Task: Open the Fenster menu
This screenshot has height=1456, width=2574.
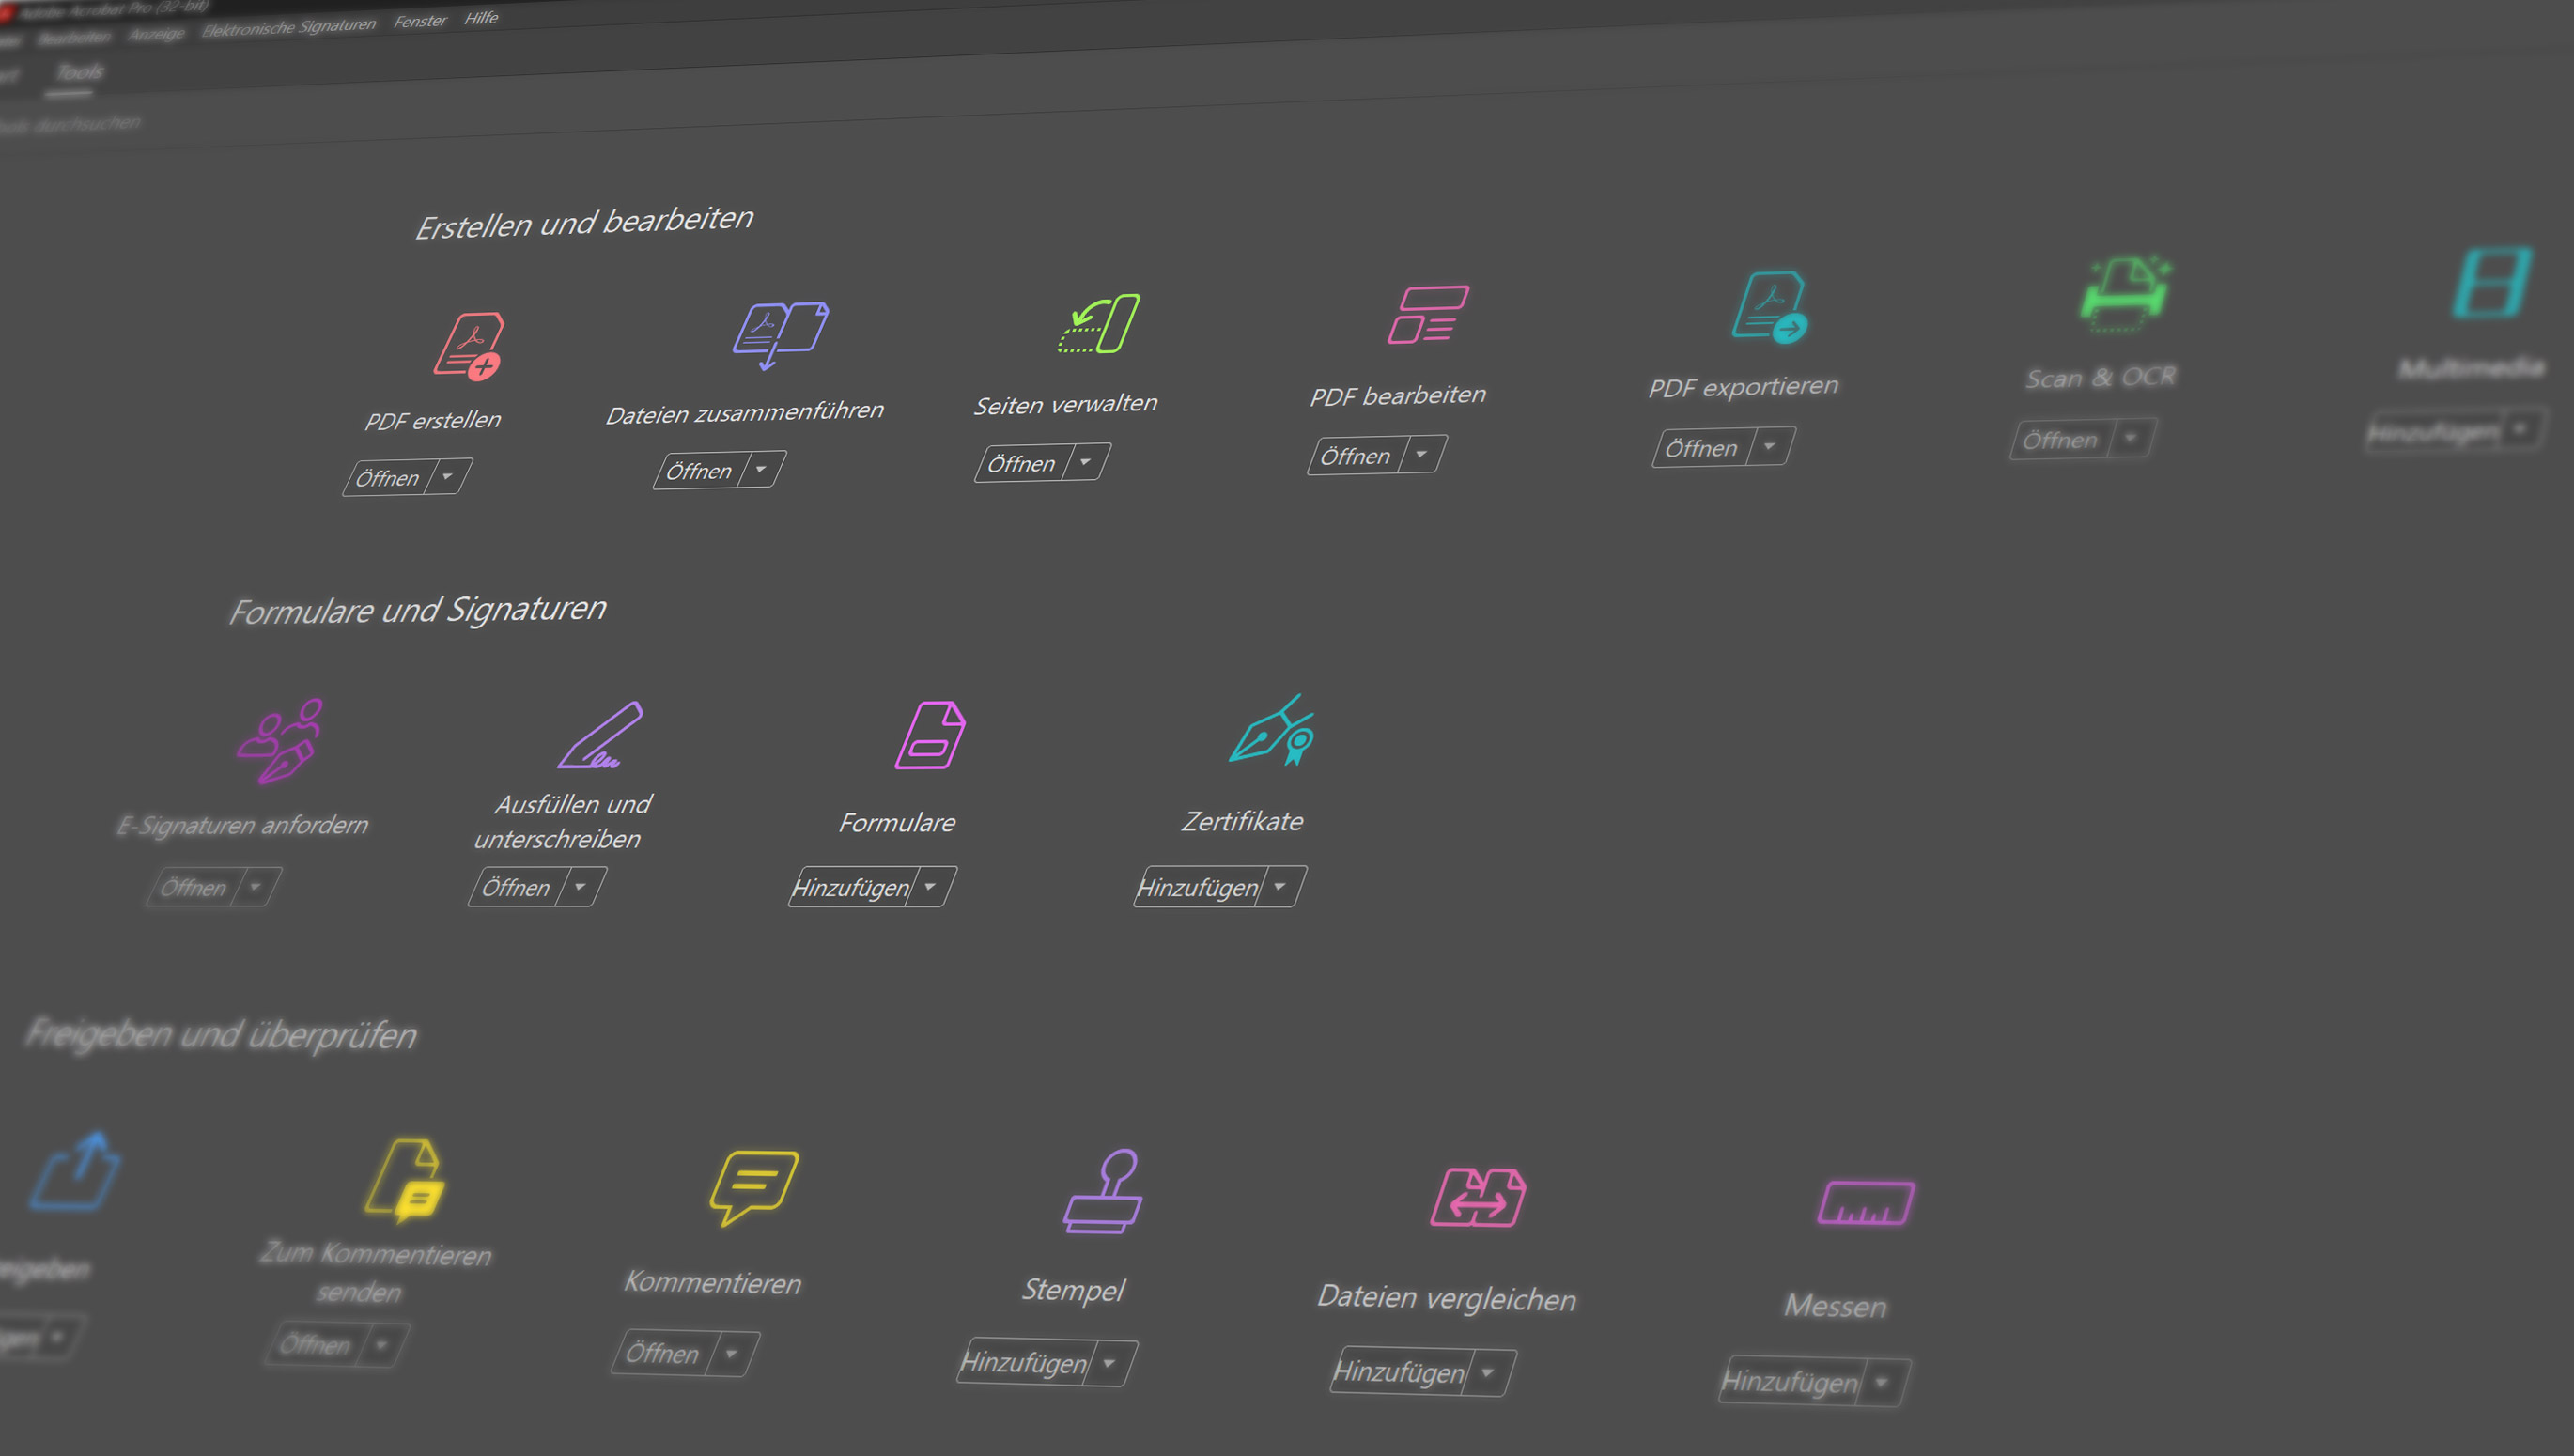Action: [x=419, y=21]
